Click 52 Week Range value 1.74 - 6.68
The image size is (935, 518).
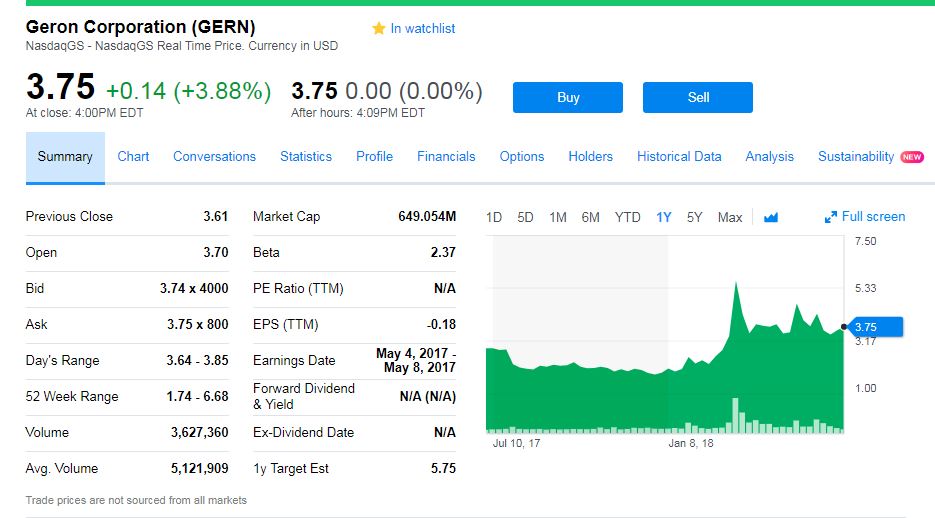click(197, 396)
